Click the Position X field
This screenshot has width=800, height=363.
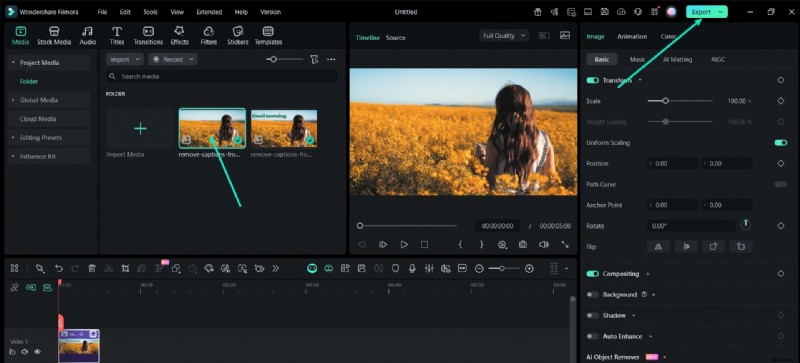(673, 164)
